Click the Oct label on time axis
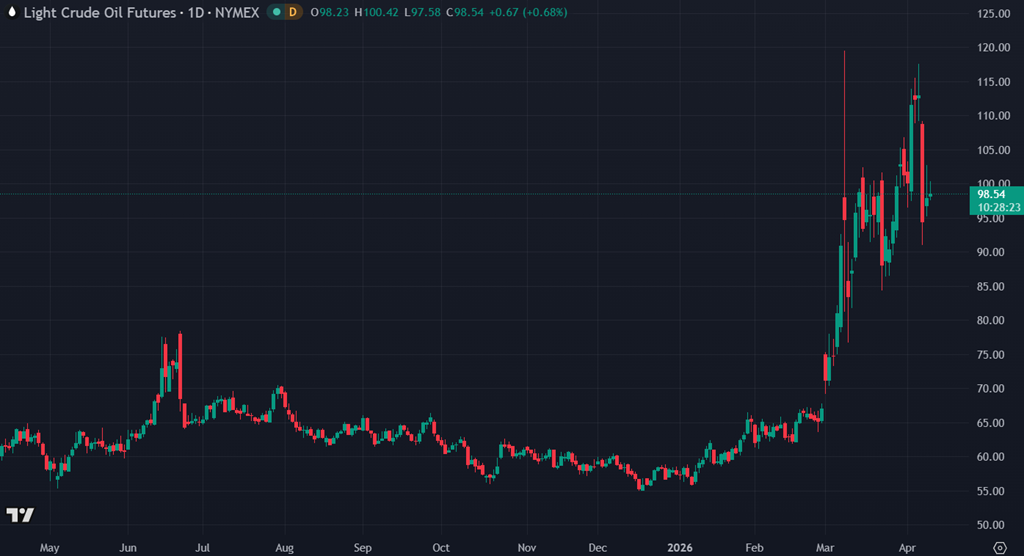The image size is (1024, 556). (x=440, y=547)
